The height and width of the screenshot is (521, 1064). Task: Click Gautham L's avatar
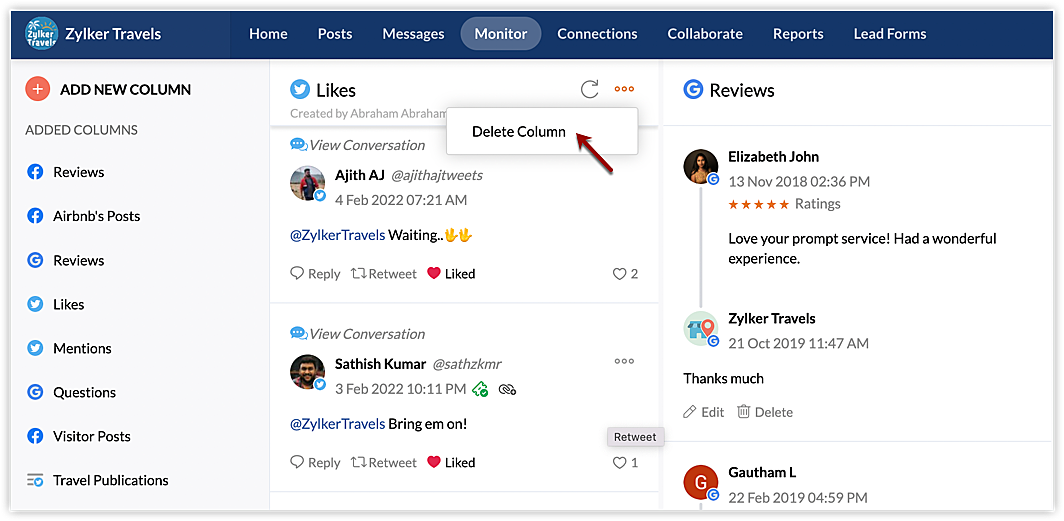point(700,482)
